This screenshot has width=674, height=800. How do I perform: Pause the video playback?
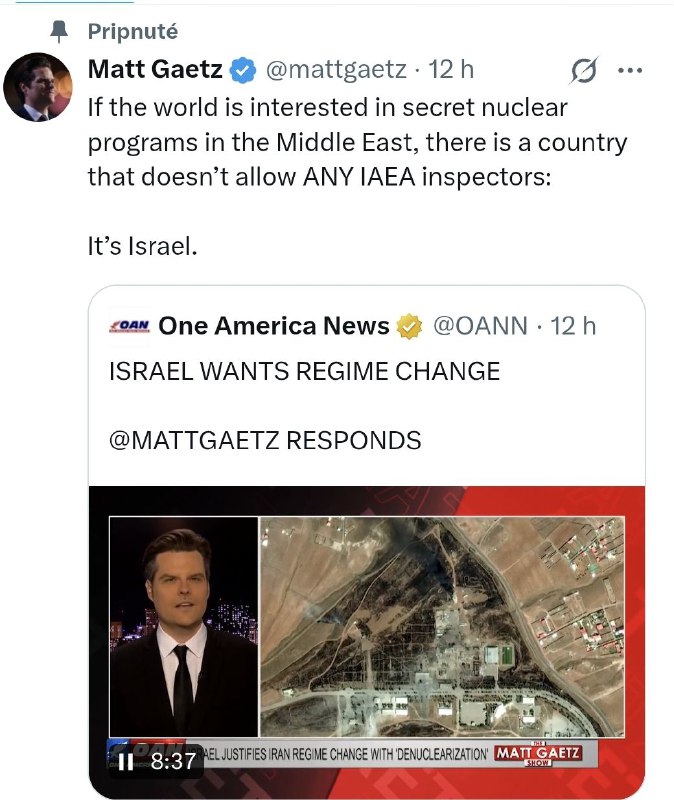[127, 762]
